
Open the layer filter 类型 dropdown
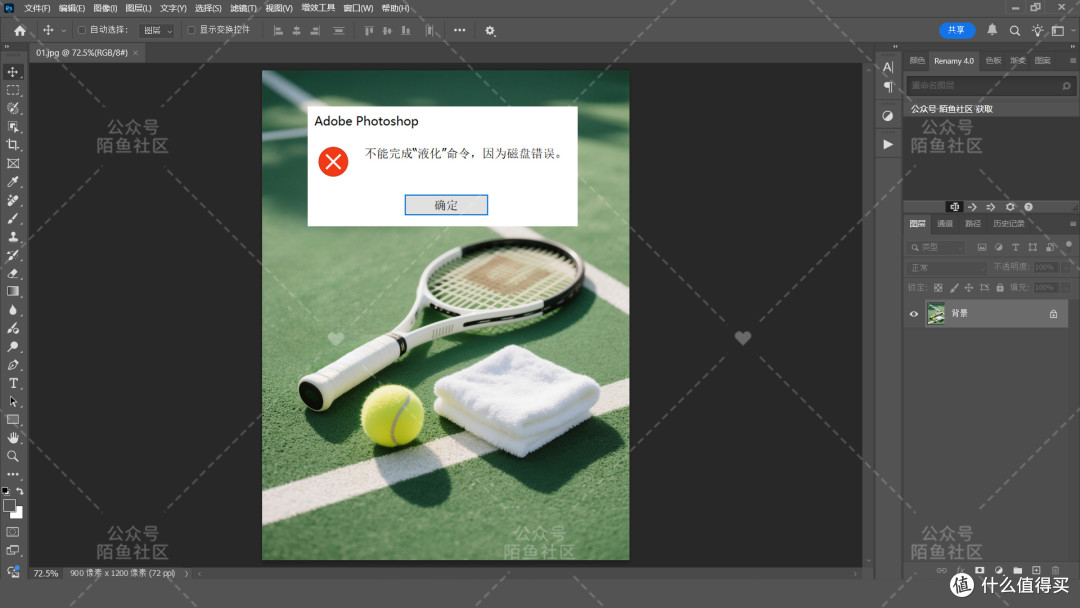coord(937,247)
